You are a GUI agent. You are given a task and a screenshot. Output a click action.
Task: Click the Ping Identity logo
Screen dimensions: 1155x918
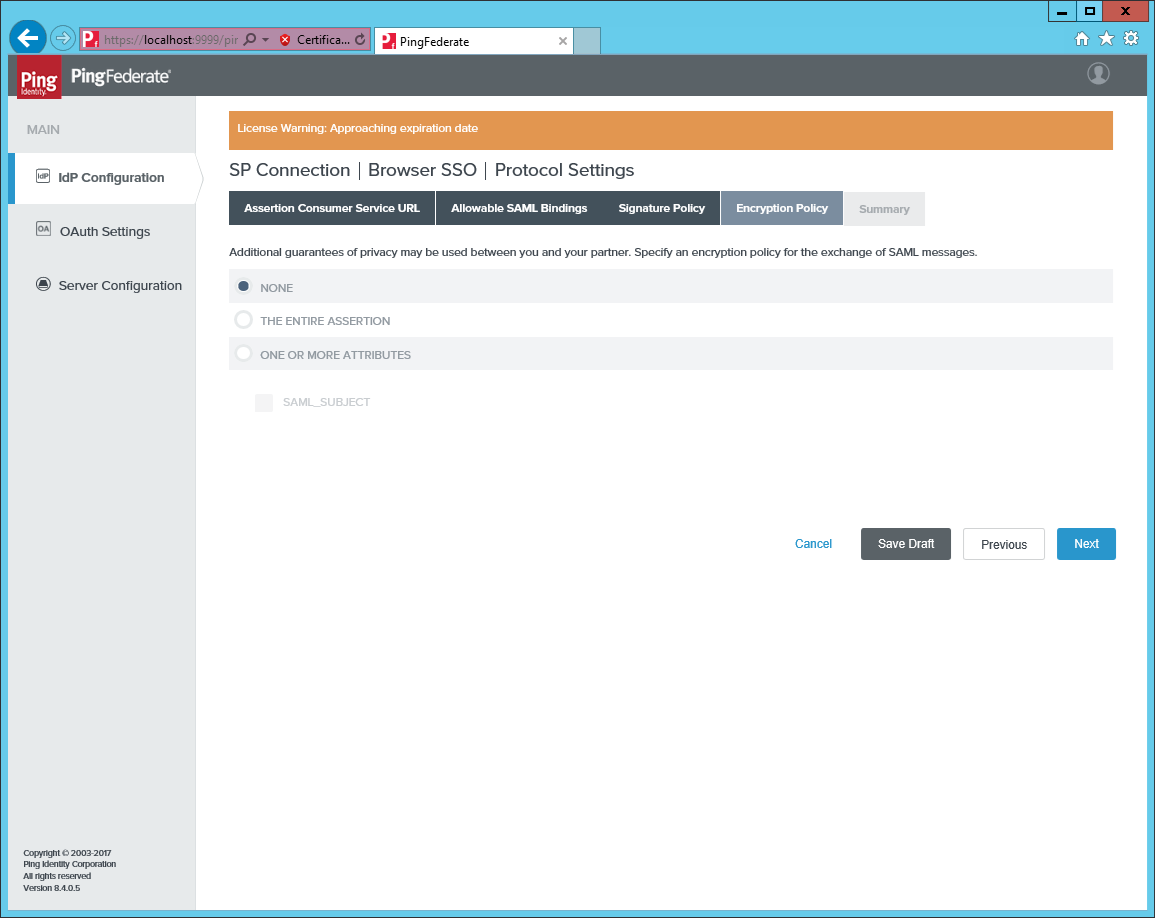click(x=38, y=77)
